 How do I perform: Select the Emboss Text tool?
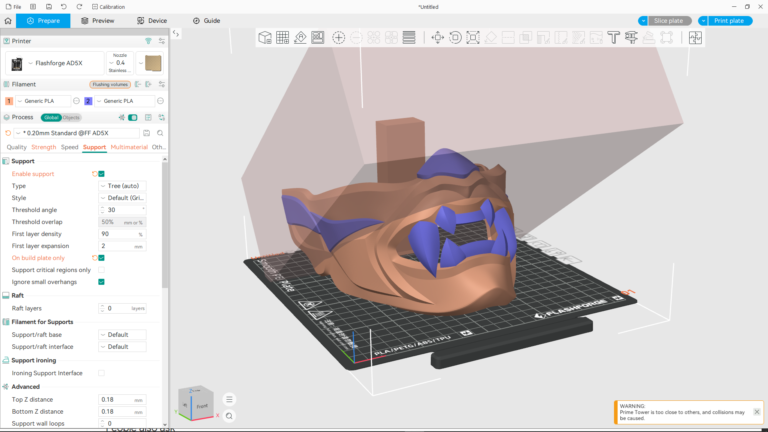(x=613, y=38)
